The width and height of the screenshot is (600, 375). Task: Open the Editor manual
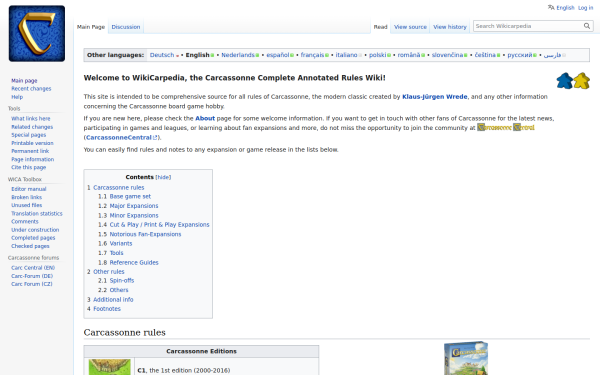click(x=29, y=189)
